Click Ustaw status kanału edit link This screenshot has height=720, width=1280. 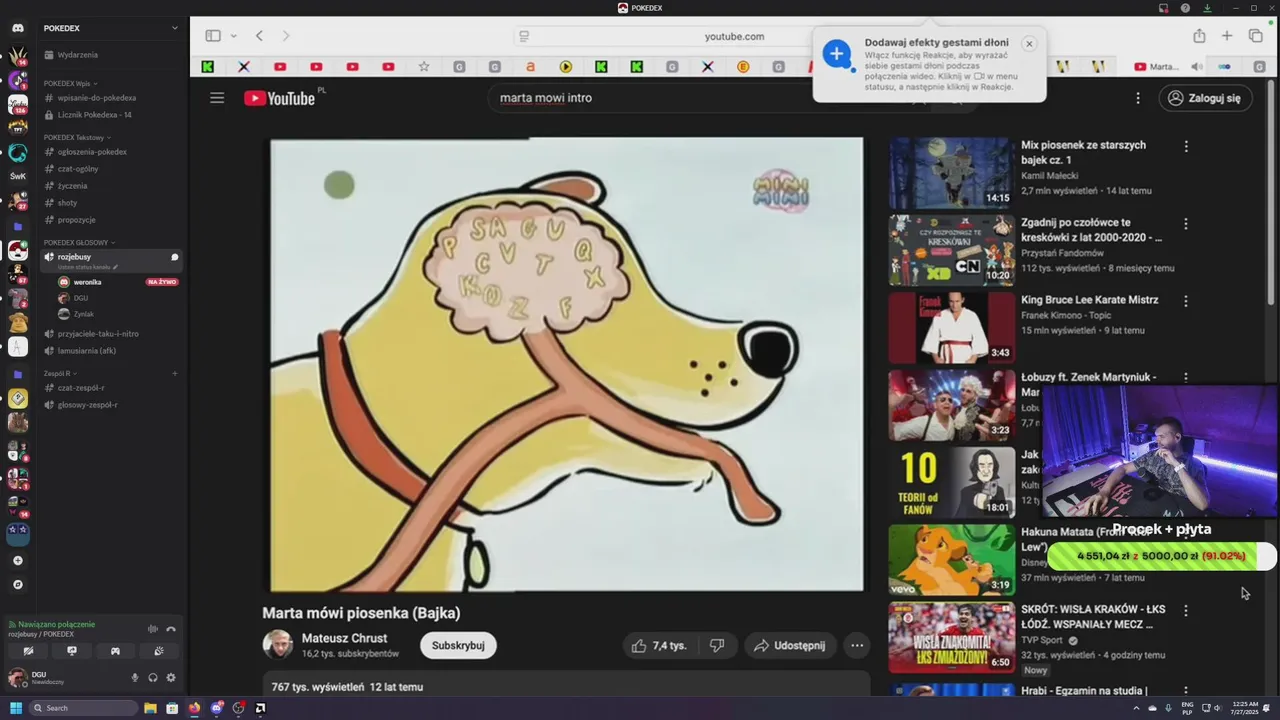pos(88,267)
